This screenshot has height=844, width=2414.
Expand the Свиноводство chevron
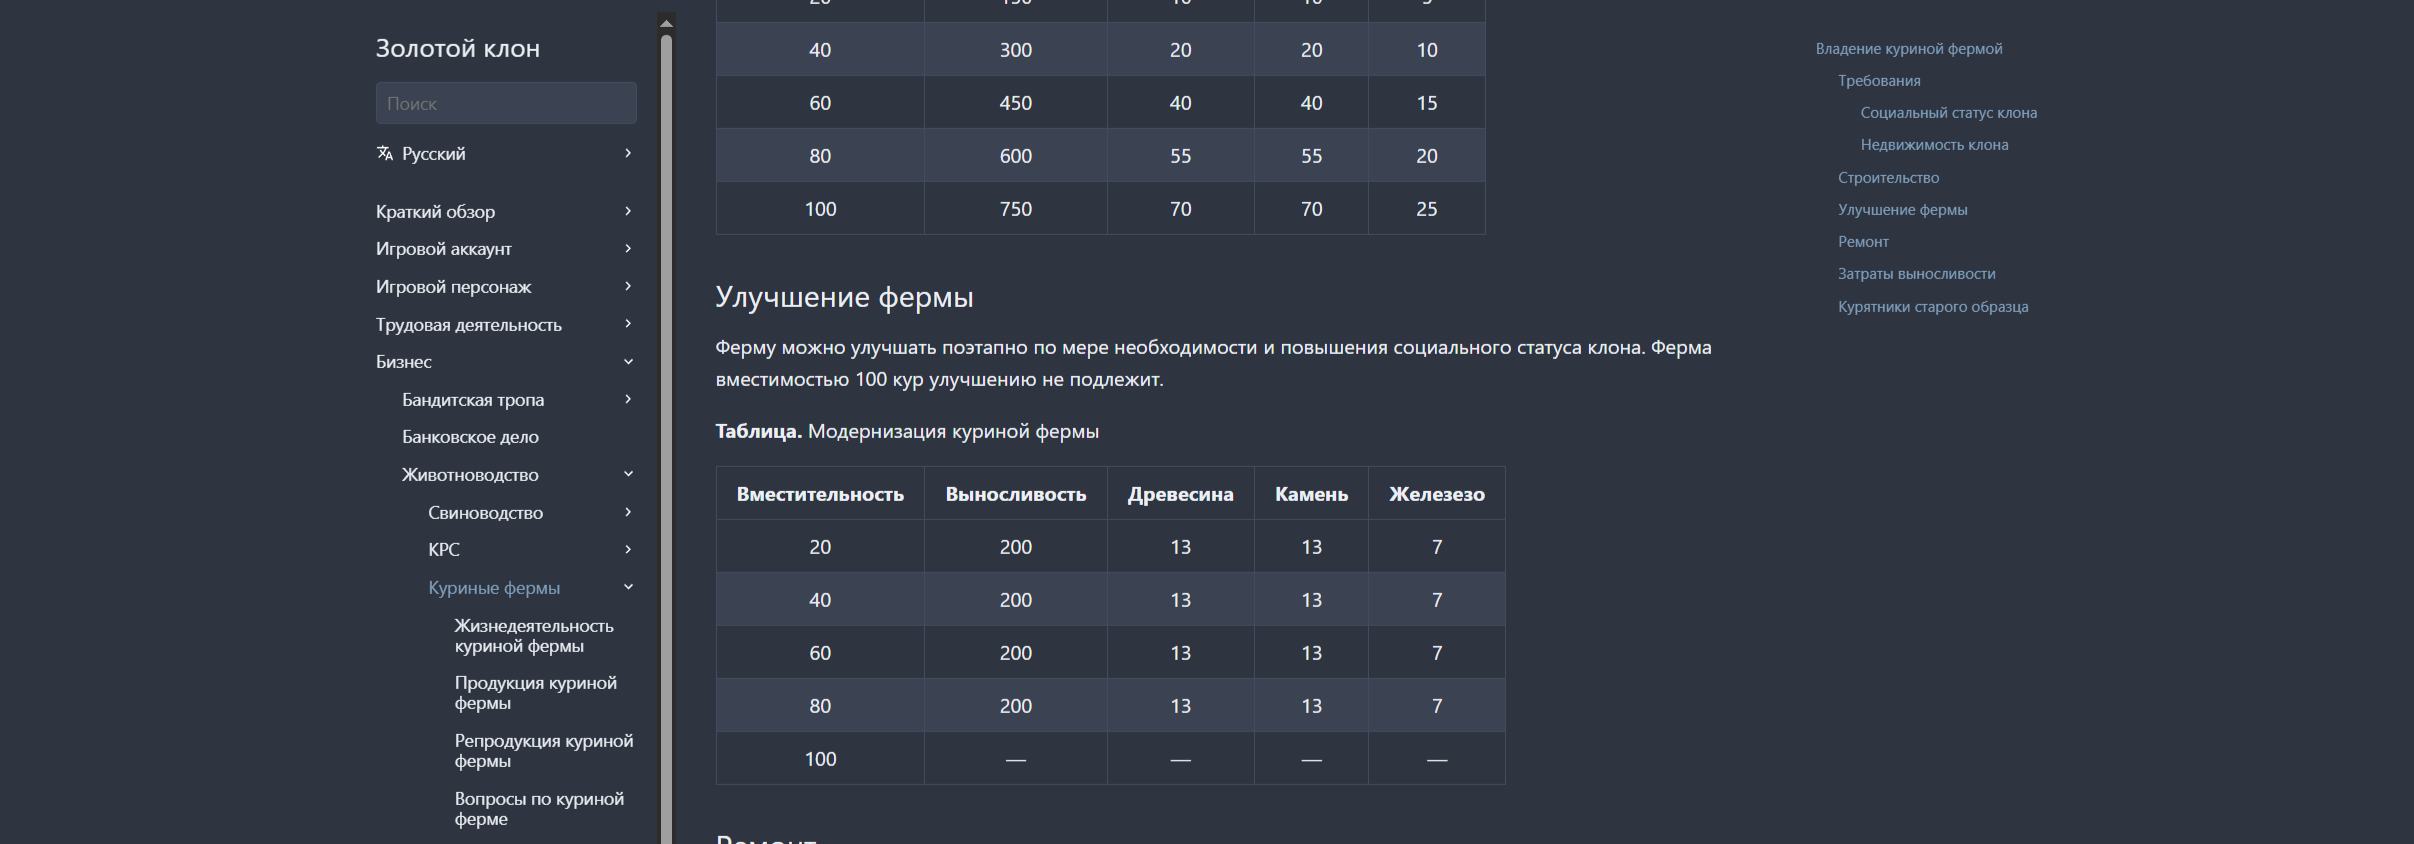point(628,512)
